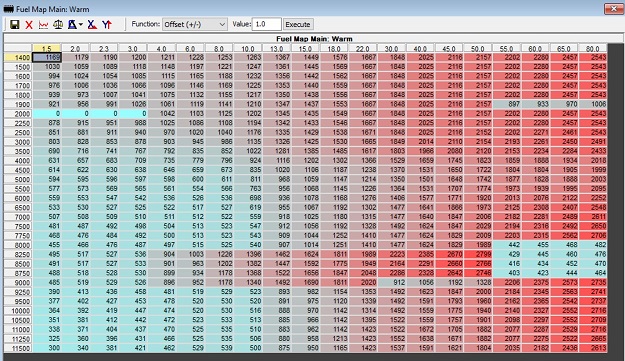Select the 0 cell in row 2000, column 1.5
Viewport: 625px width, 361px height.
tap(47, 114)
